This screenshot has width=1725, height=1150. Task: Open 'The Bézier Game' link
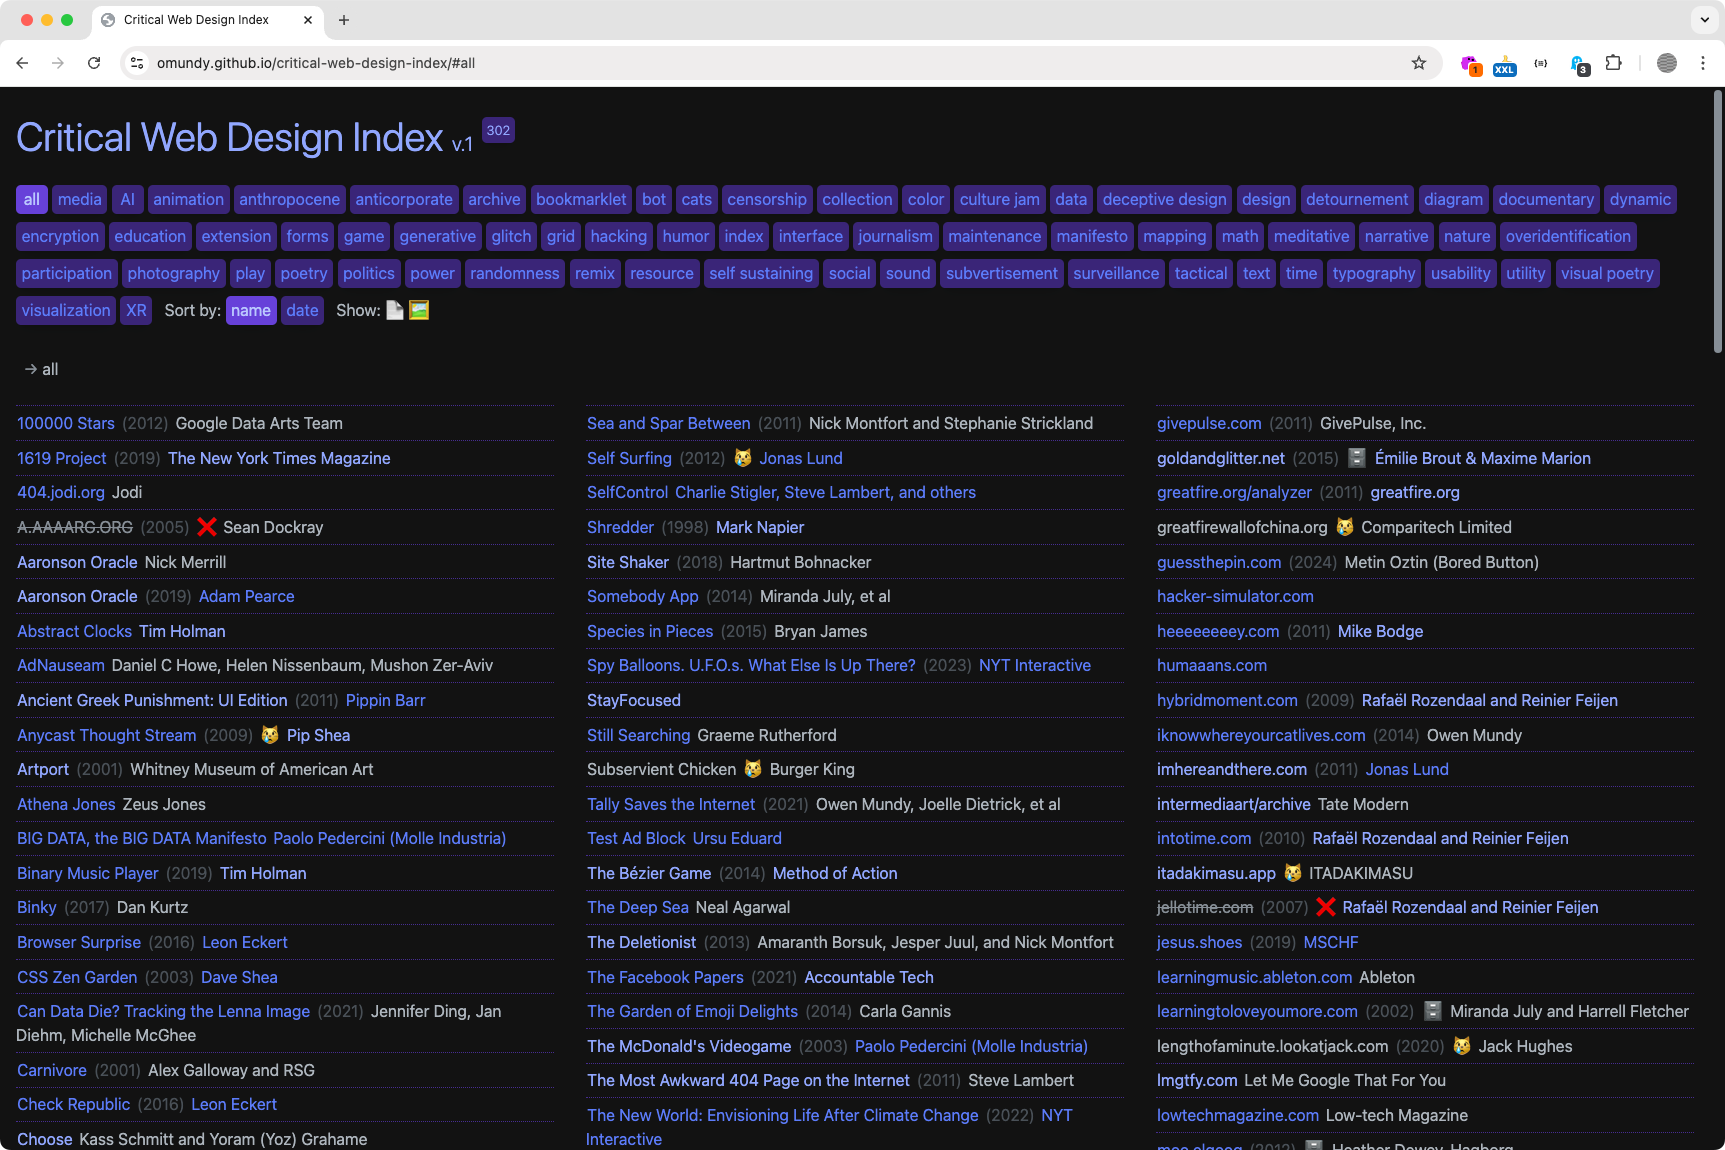tap(649, 873)
